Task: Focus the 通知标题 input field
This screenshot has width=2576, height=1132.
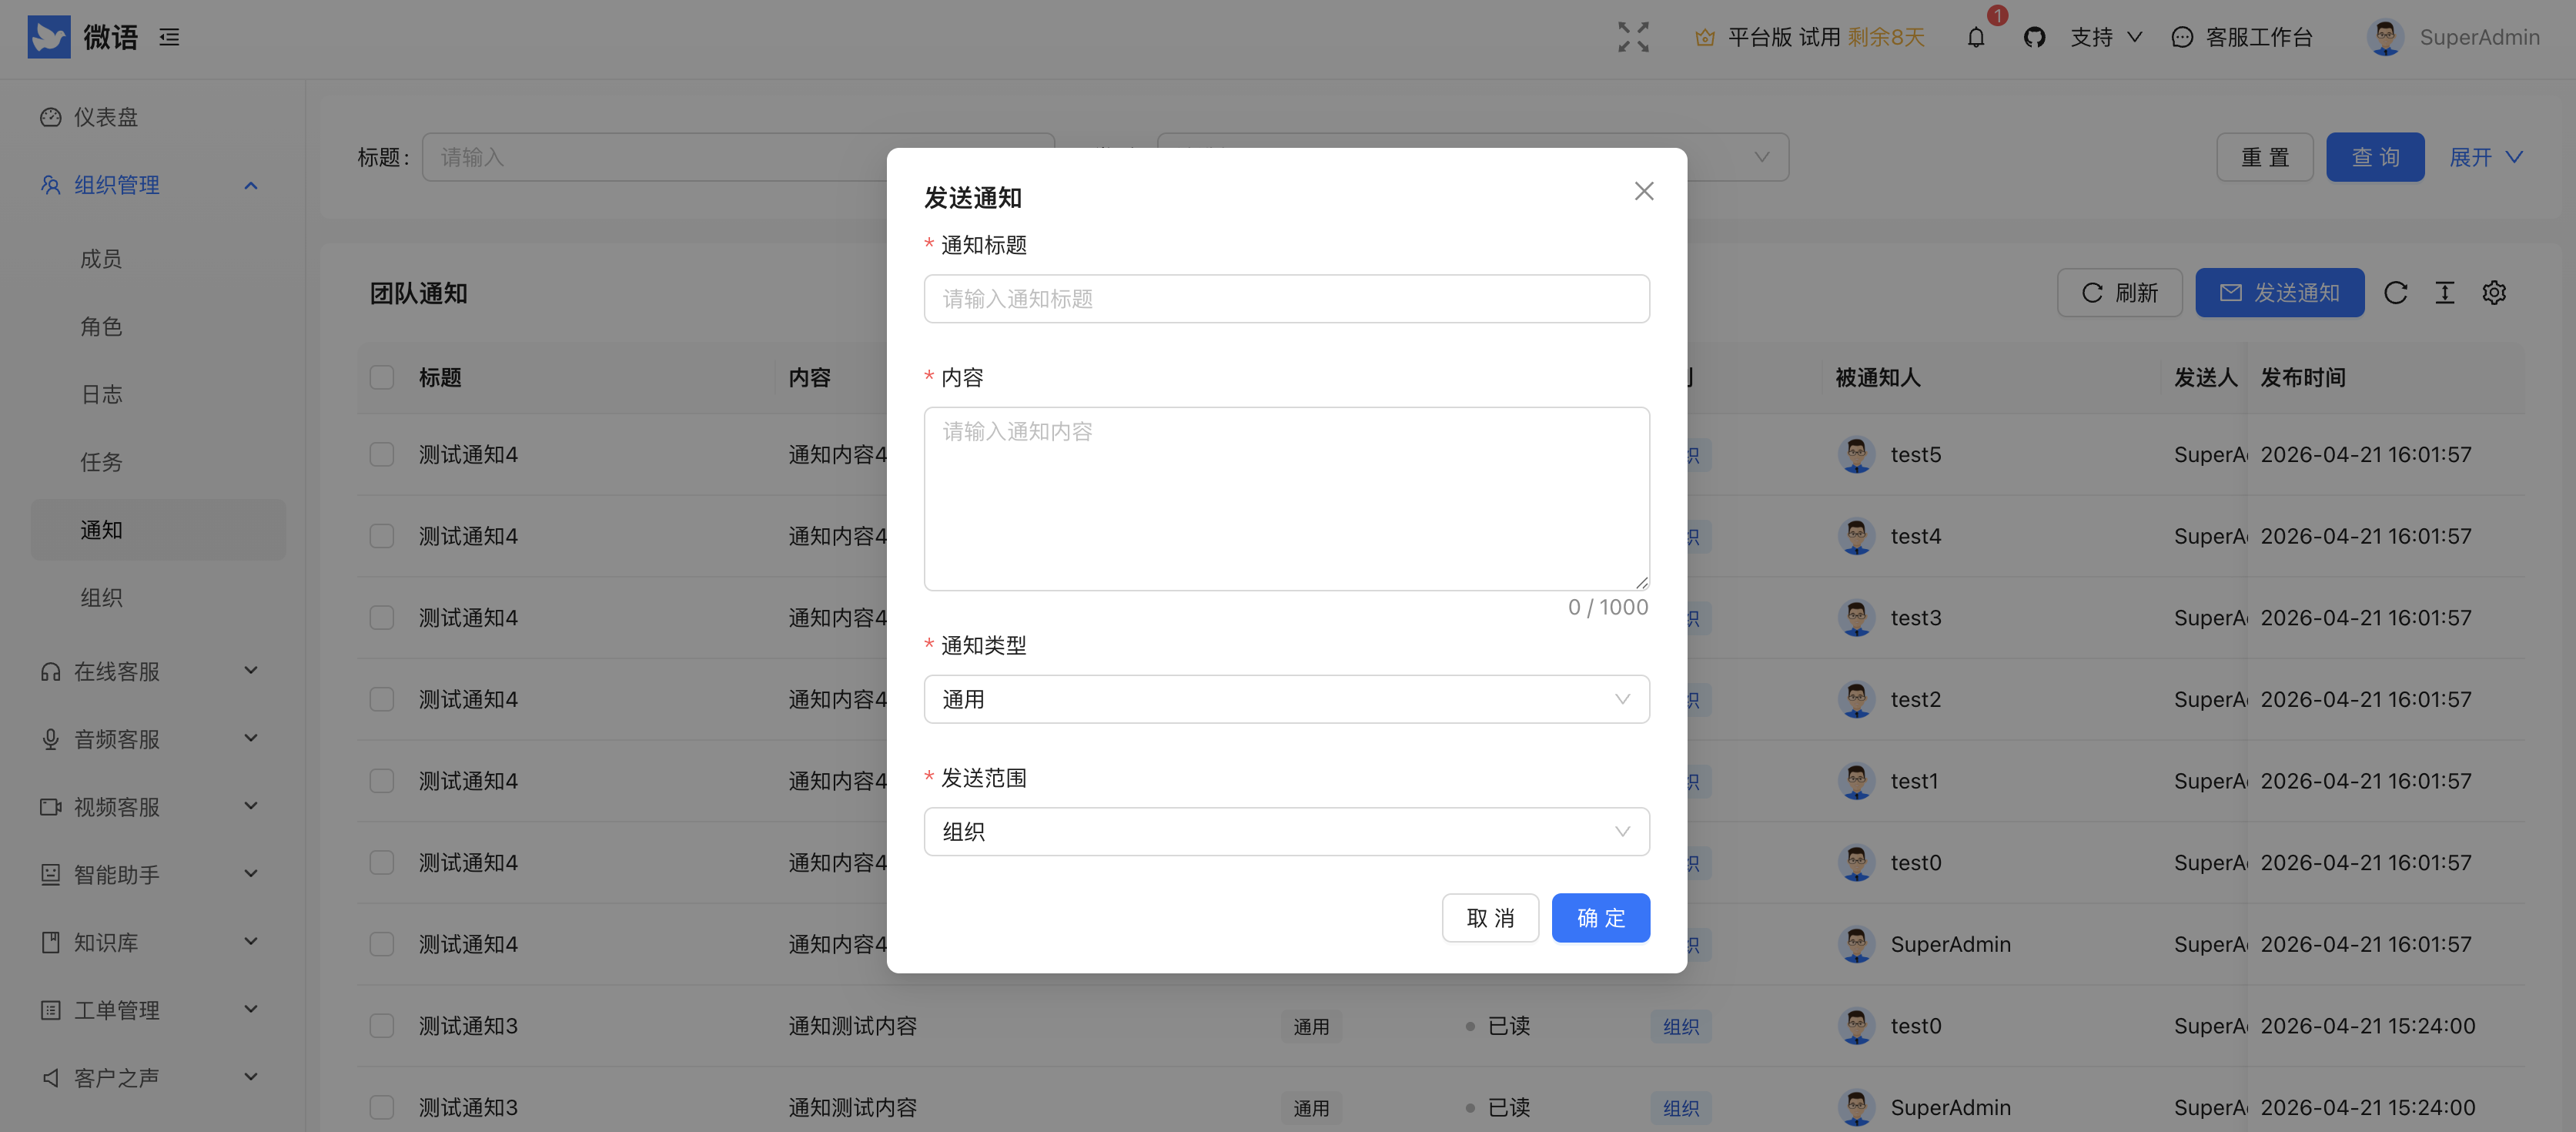Action: pyautogui.click(x=1286, y=299)
